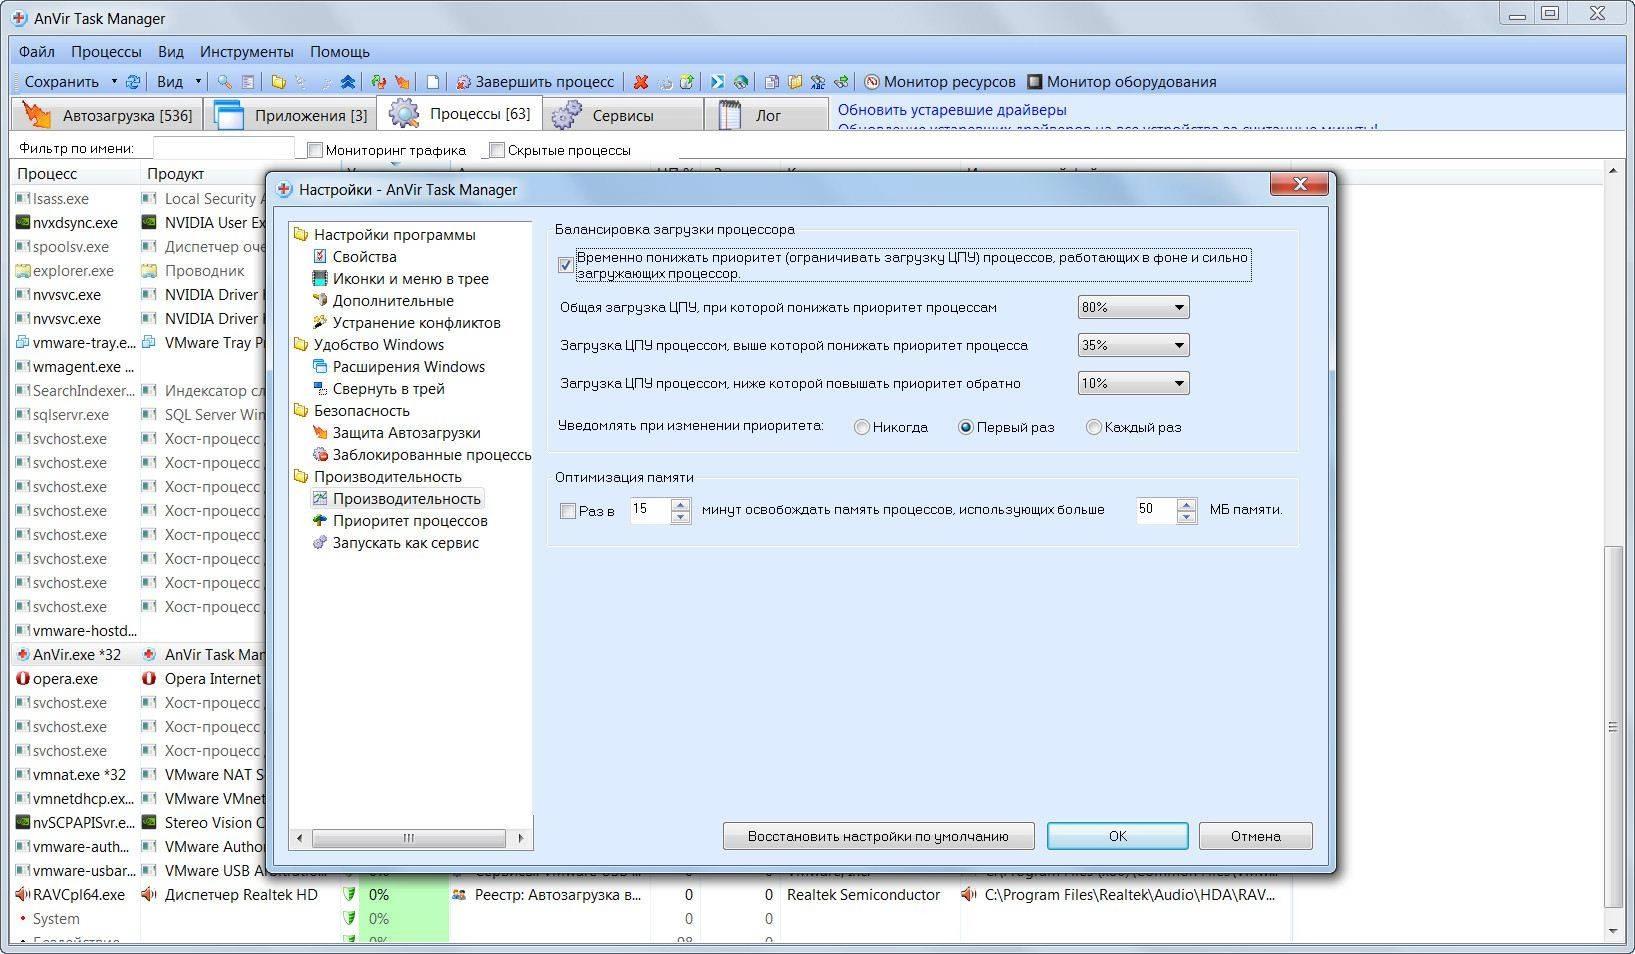Open the Помощь menu

(340, 52)
